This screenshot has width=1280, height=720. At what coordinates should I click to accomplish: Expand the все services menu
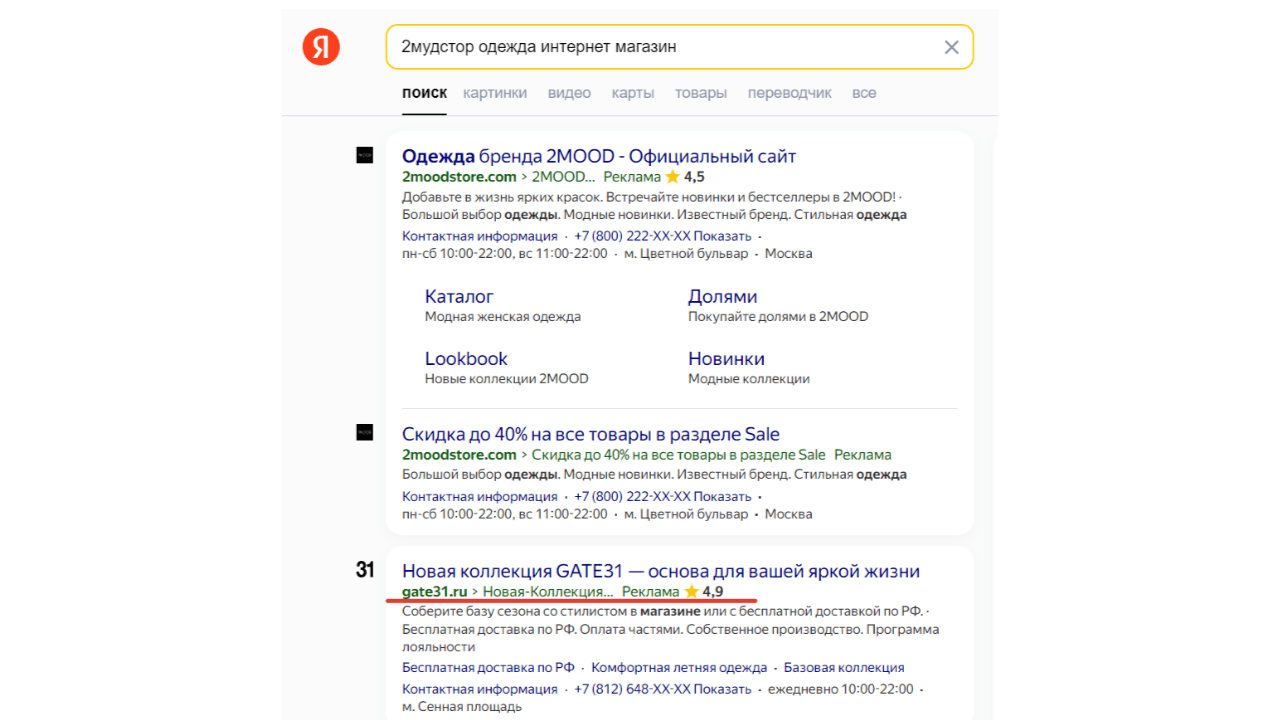coord(864,93)
